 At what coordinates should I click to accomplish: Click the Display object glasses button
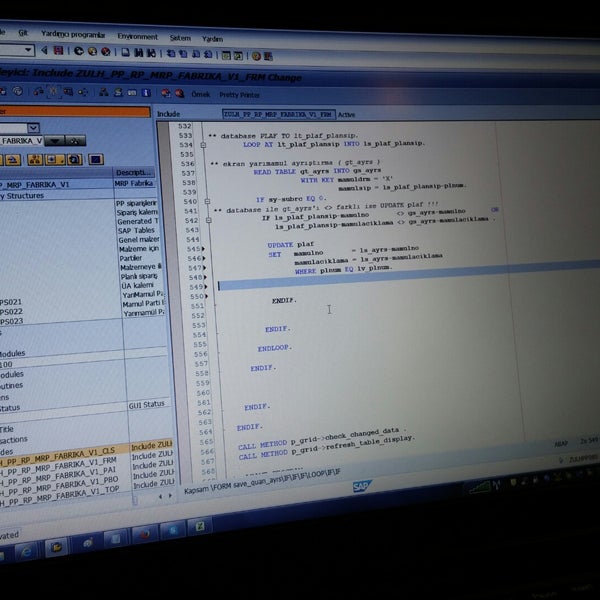[x=75, y=141]
